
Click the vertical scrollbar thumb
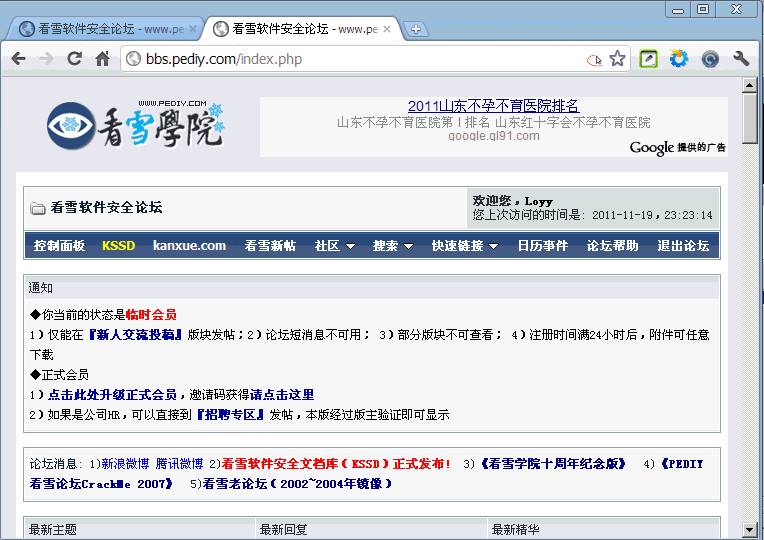point(749,118)
